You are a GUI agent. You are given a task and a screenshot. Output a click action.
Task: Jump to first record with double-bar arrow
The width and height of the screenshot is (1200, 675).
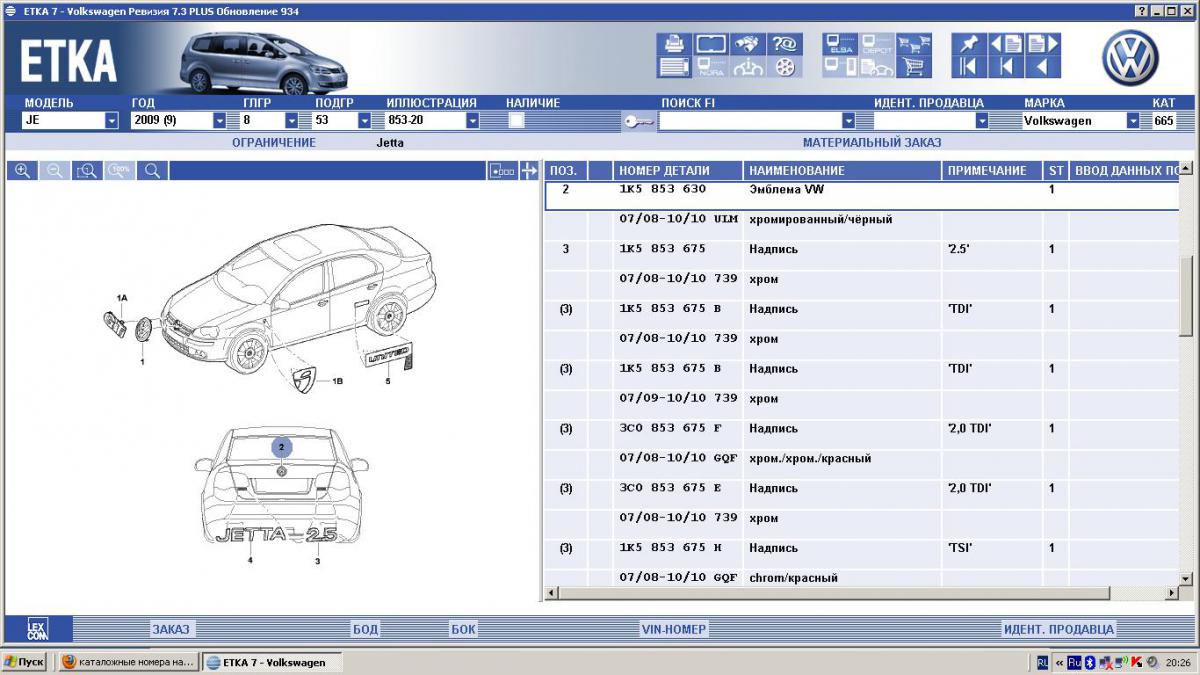click(x=968, y=67)
